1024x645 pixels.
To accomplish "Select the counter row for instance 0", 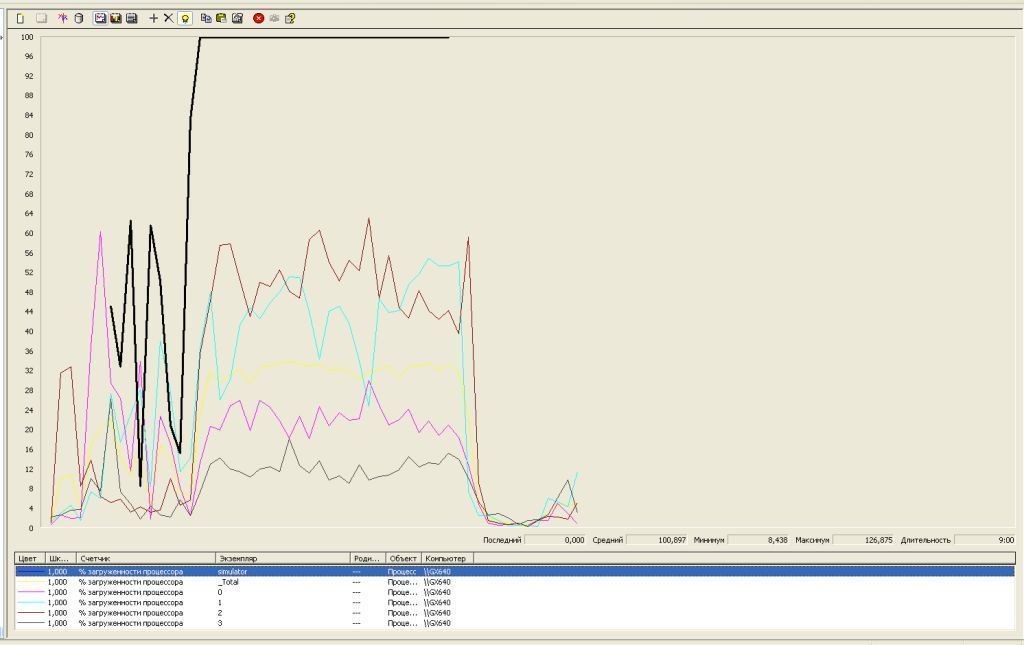I will tap(515, 592).
